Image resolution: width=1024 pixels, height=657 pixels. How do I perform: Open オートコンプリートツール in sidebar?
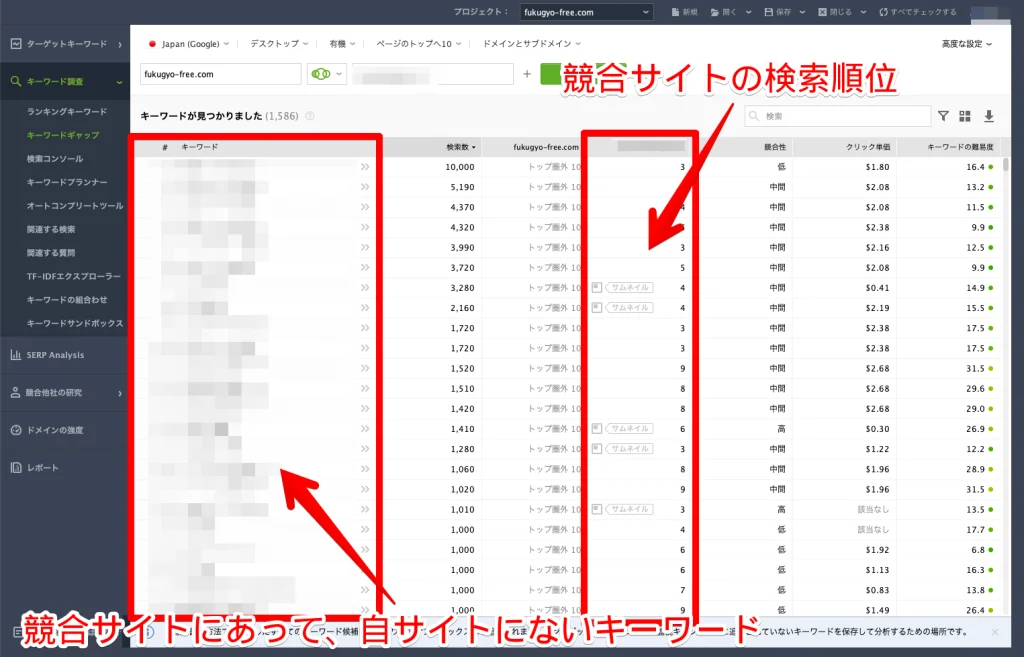pyautogui.click(x=74, y=206)
